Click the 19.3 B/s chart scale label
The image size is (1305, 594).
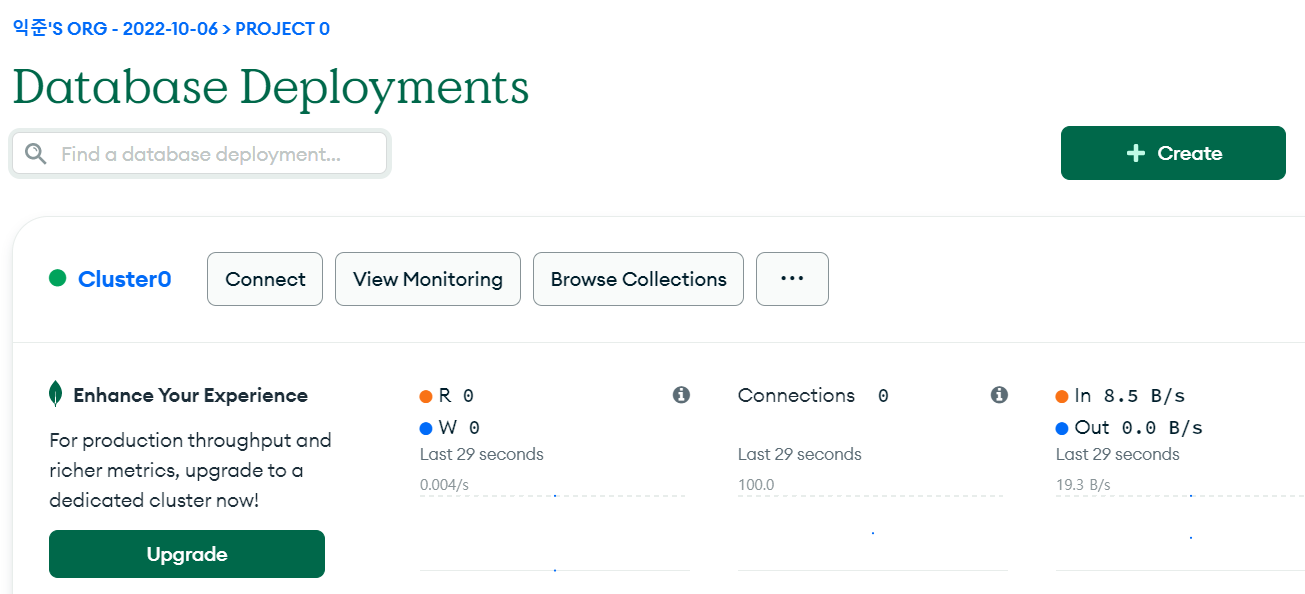(x=1083, y=485)
